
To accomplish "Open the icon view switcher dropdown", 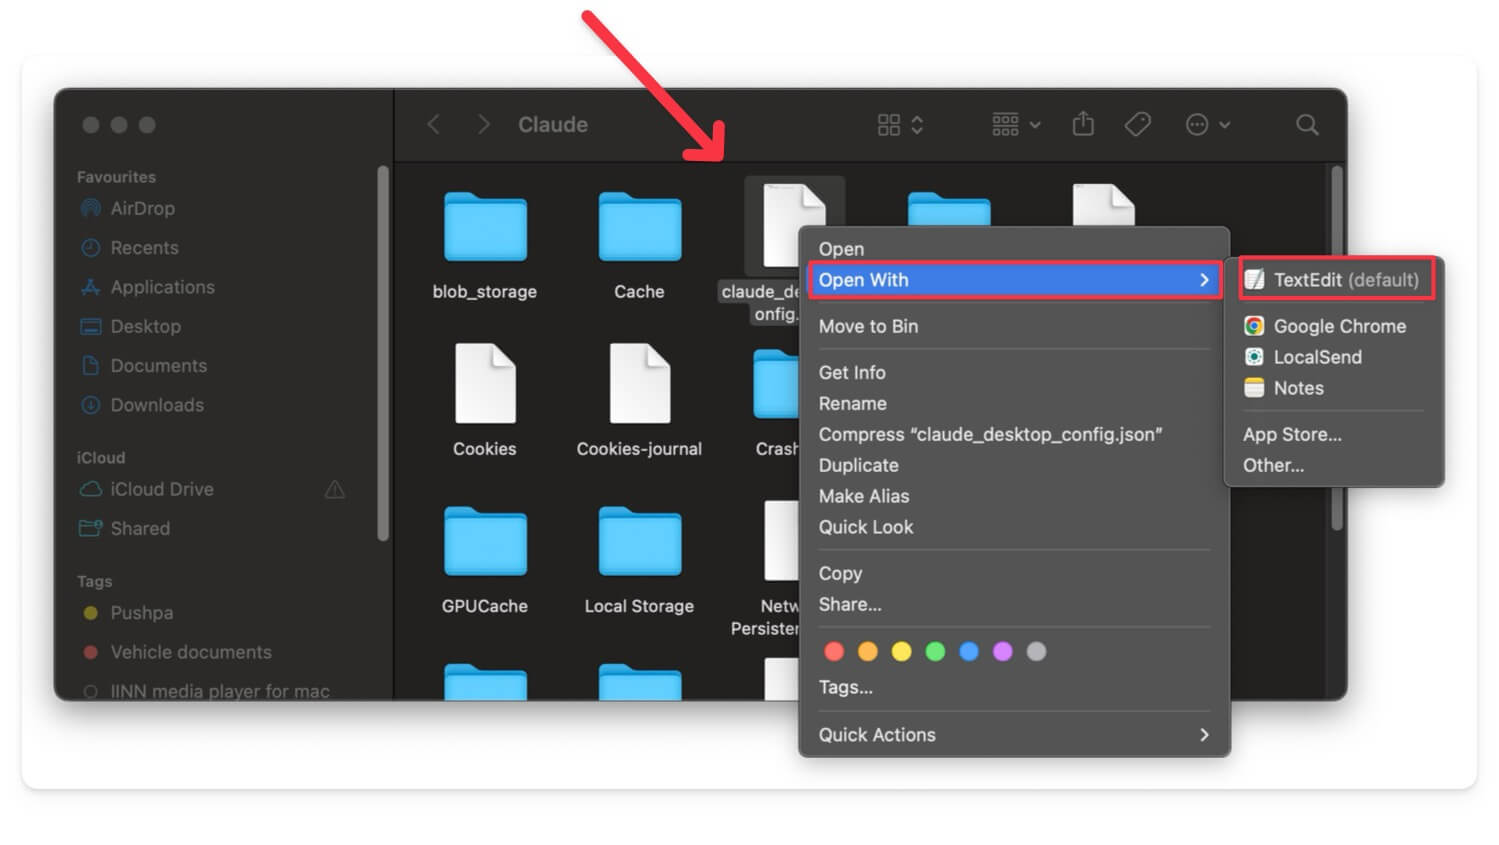I will pos(900,125).
